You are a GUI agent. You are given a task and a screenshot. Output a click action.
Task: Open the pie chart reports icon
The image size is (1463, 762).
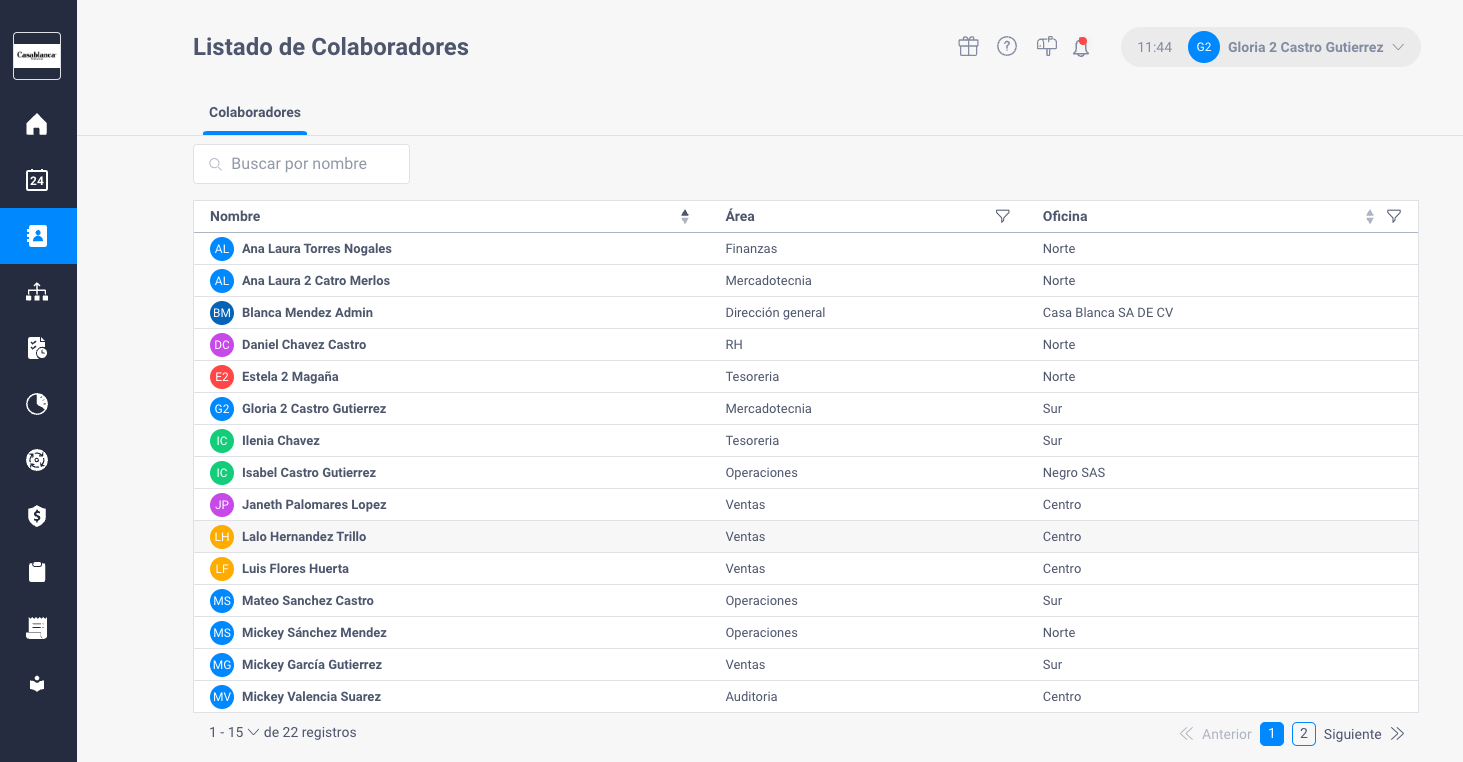tap(37, 404)
